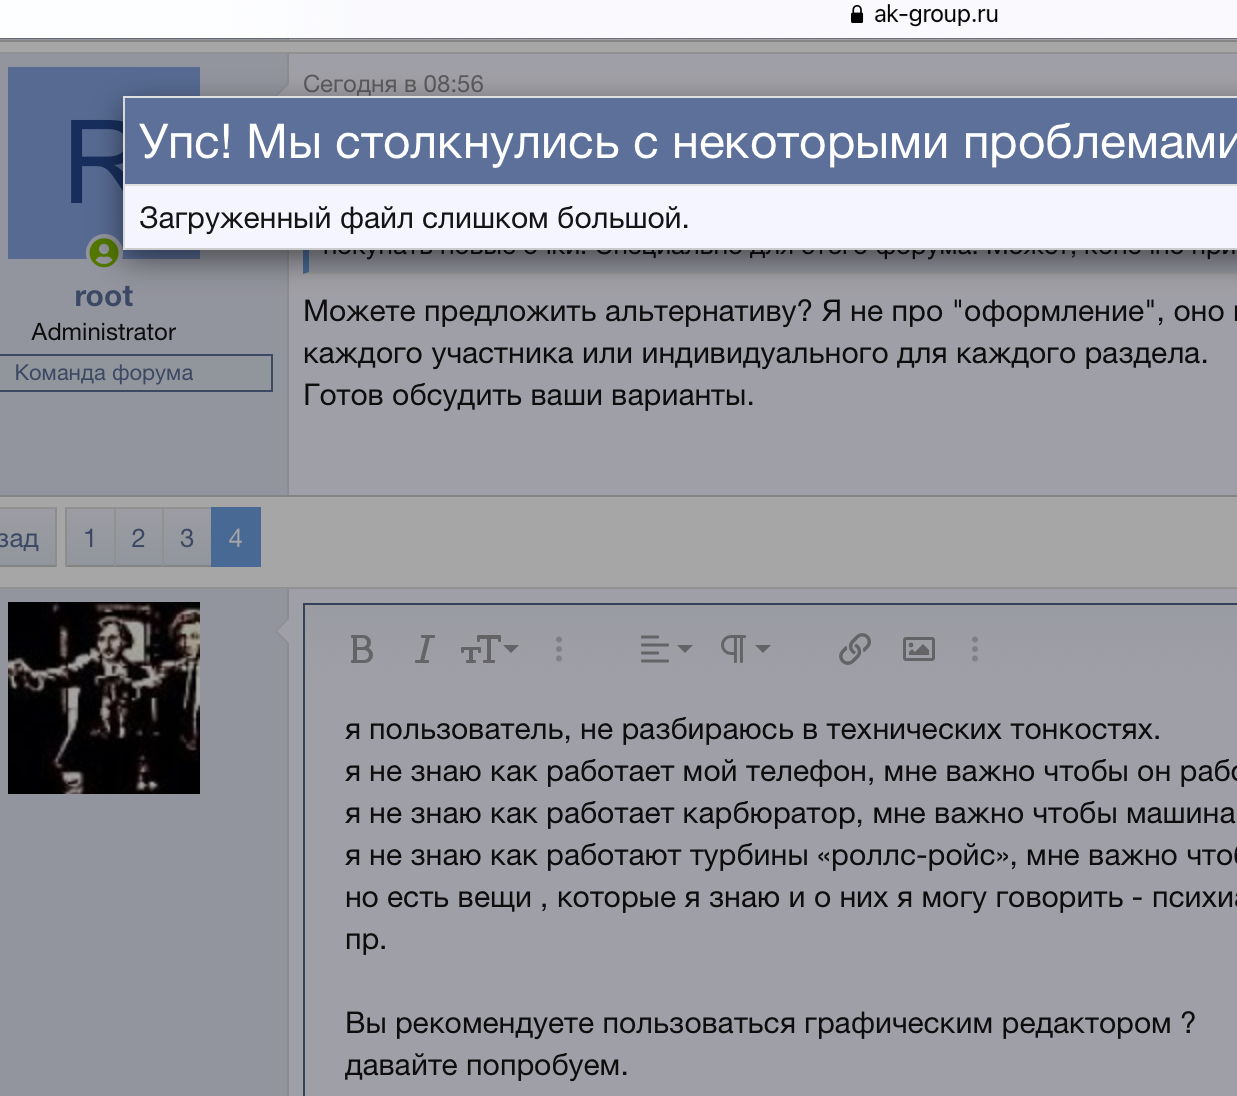Image resolution: width=1237 pixels, height=1096 pixels.
Task: Expand the text alignment dropdown
Action: pos(665,650)
